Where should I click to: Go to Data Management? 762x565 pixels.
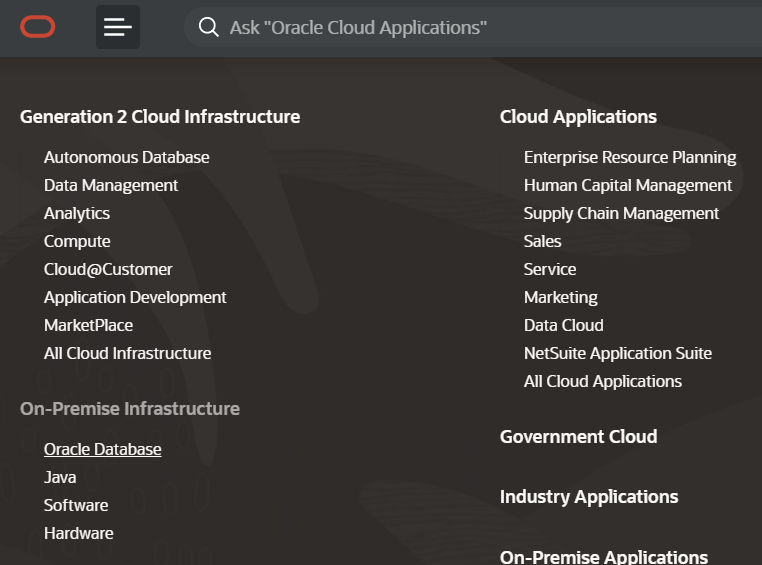[111, 186]
